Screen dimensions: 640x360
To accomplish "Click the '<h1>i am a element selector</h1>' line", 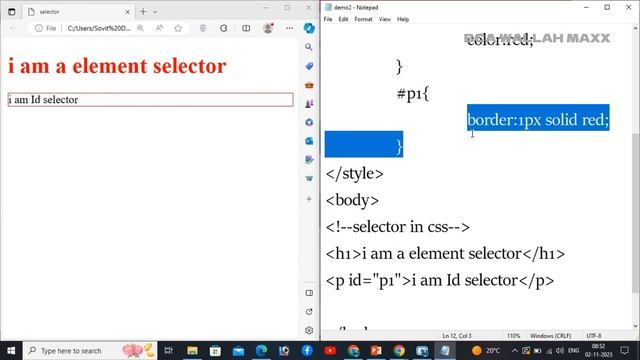I will pyautogui.click(x=445, y=253).
